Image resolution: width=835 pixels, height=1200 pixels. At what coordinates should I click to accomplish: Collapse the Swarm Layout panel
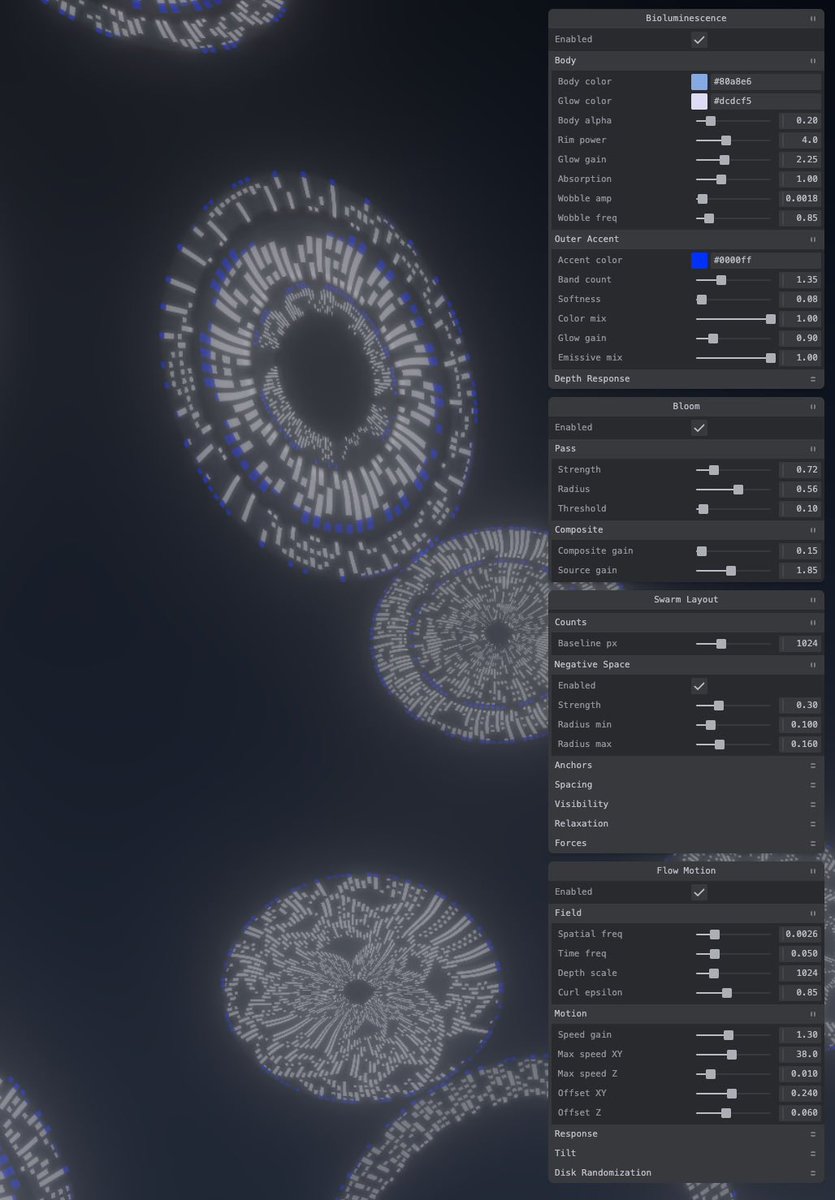[x=686, y=600]
